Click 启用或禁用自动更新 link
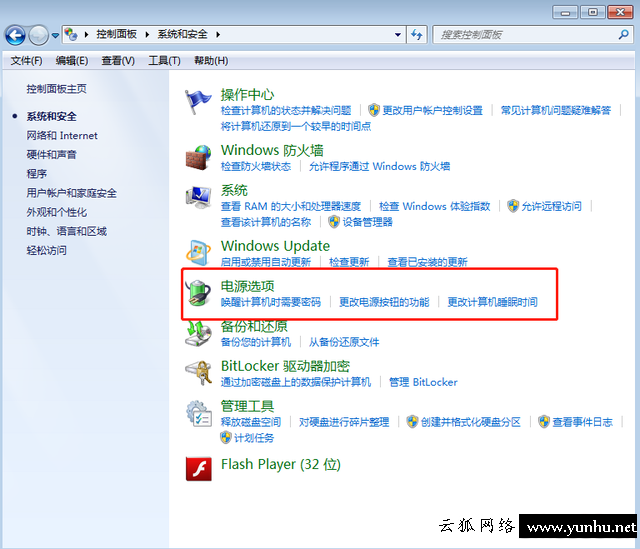The width and height of the screenshot is (640, 549). pyautogui.click(x=266, y=262)
